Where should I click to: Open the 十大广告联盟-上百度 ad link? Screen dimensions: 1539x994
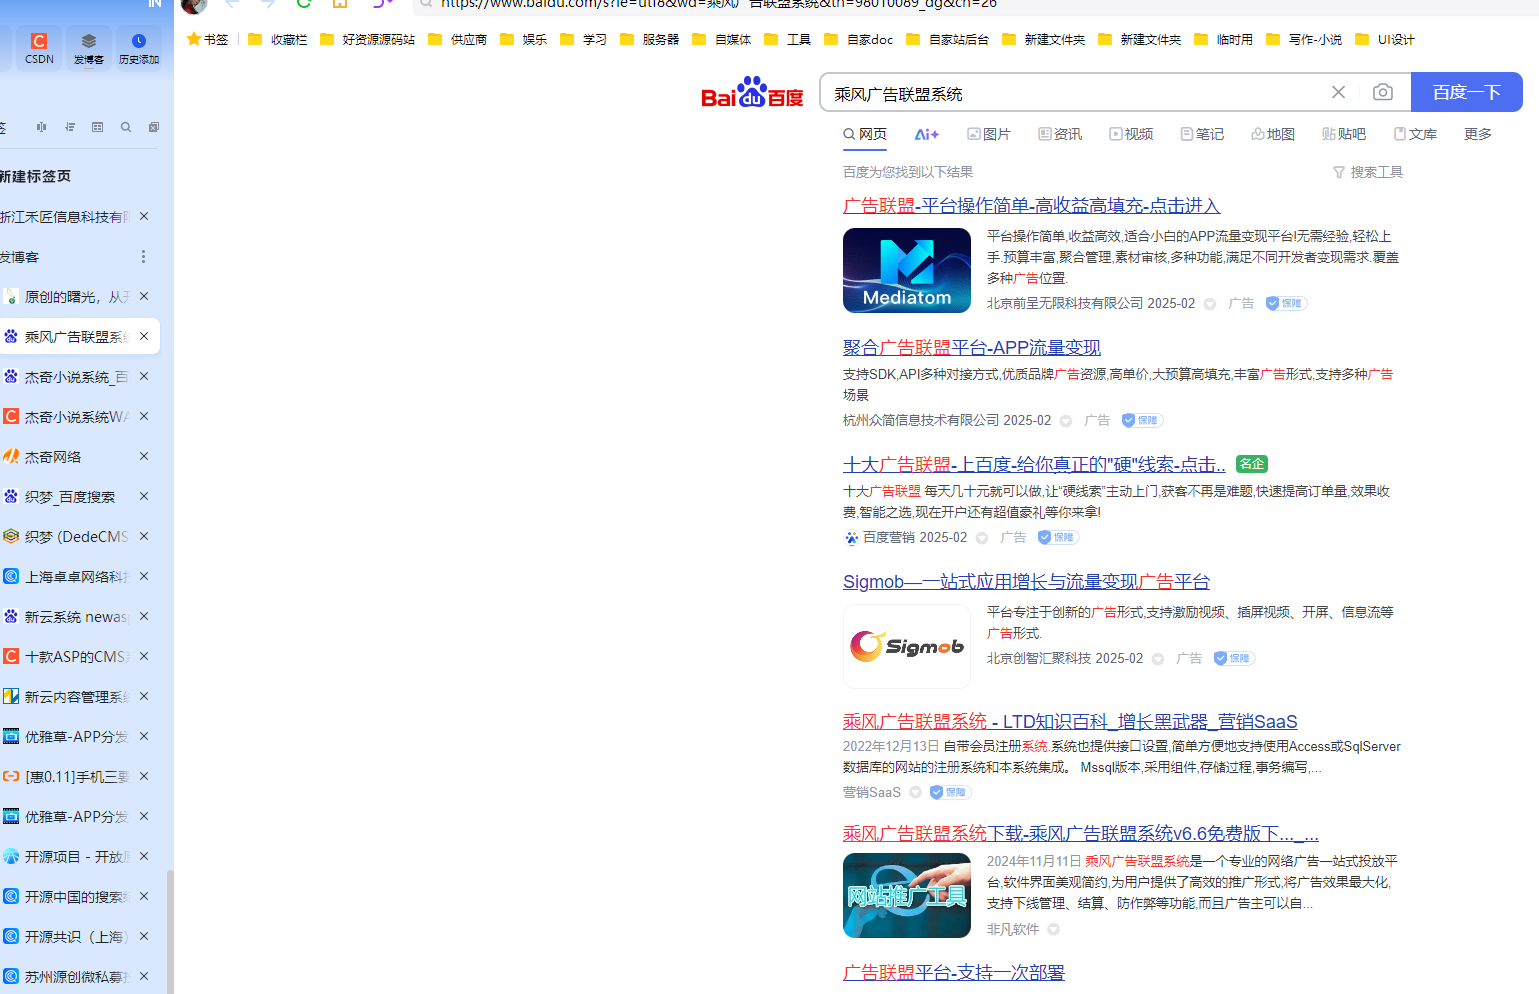[1034, 464]
